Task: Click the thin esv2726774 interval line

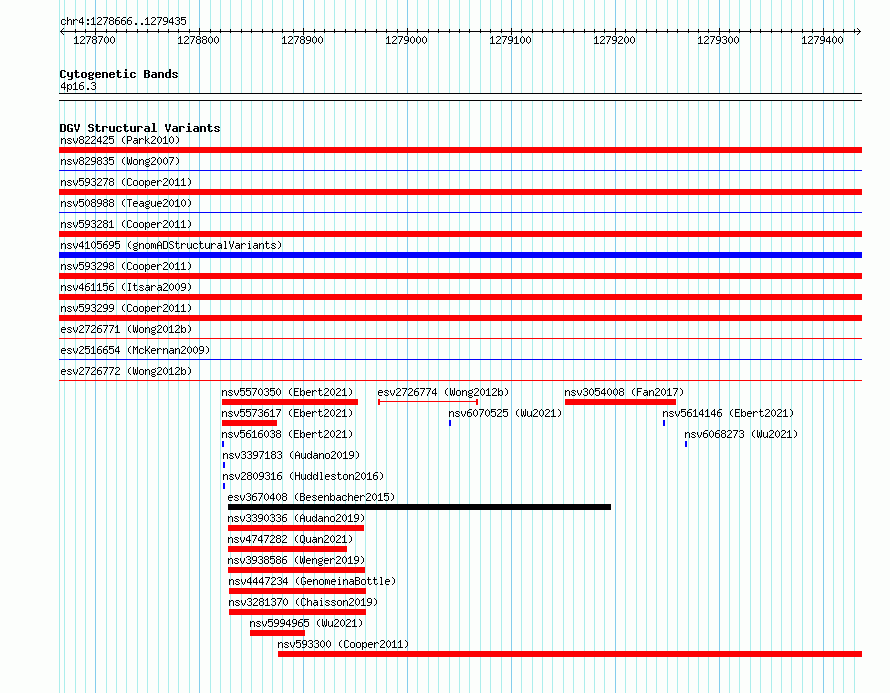Action: tap(428, 402)
